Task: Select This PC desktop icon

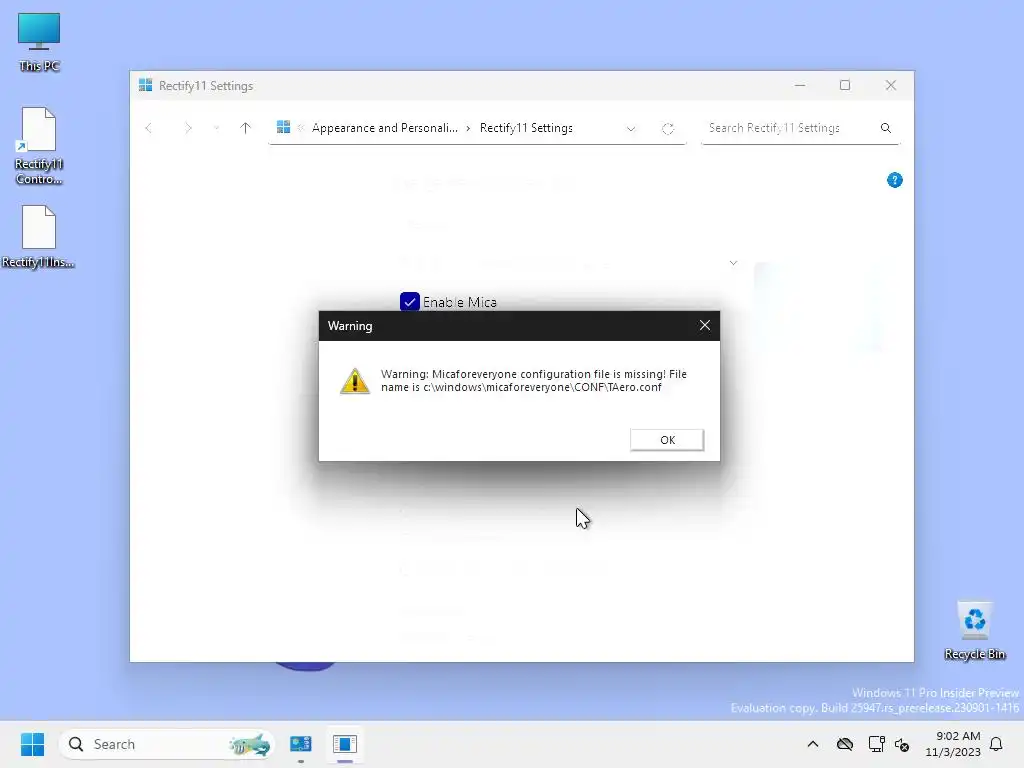Action: pos(39,42)
